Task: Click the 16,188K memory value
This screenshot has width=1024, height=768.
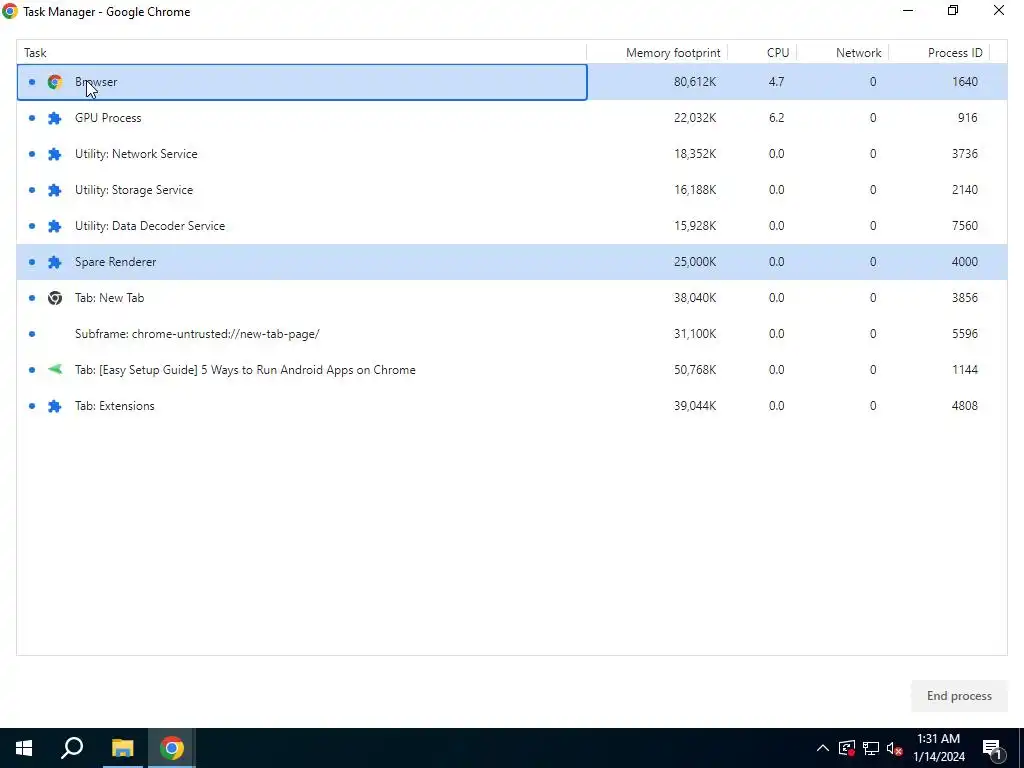Action: (x=695, y=190)
